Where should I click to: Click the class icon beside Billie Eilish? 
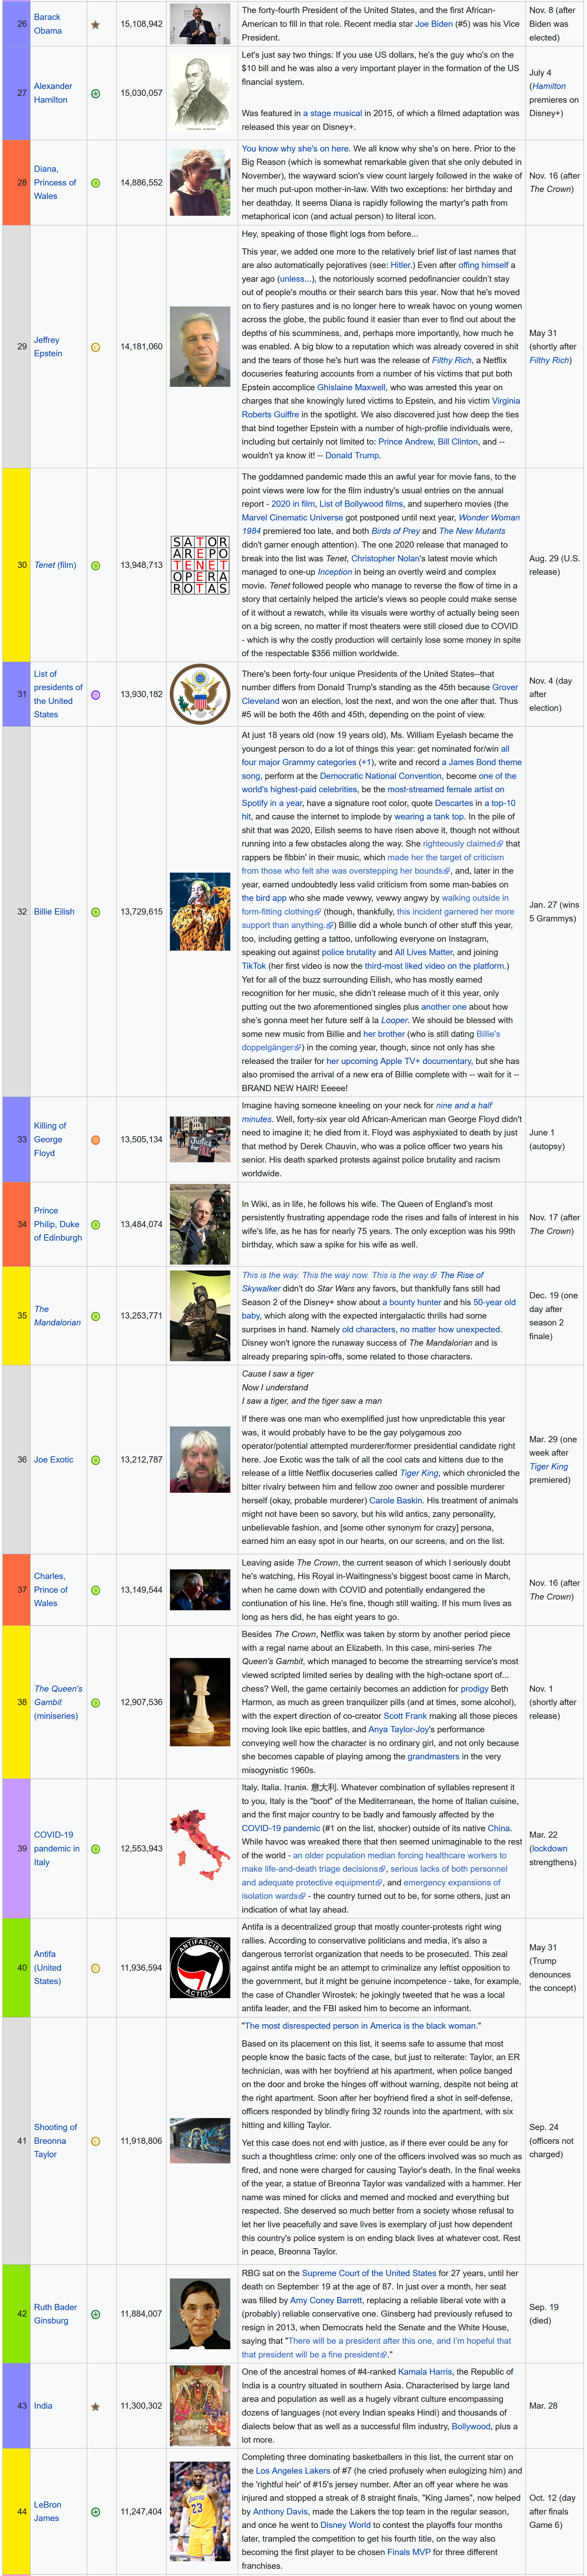[96, 912]
